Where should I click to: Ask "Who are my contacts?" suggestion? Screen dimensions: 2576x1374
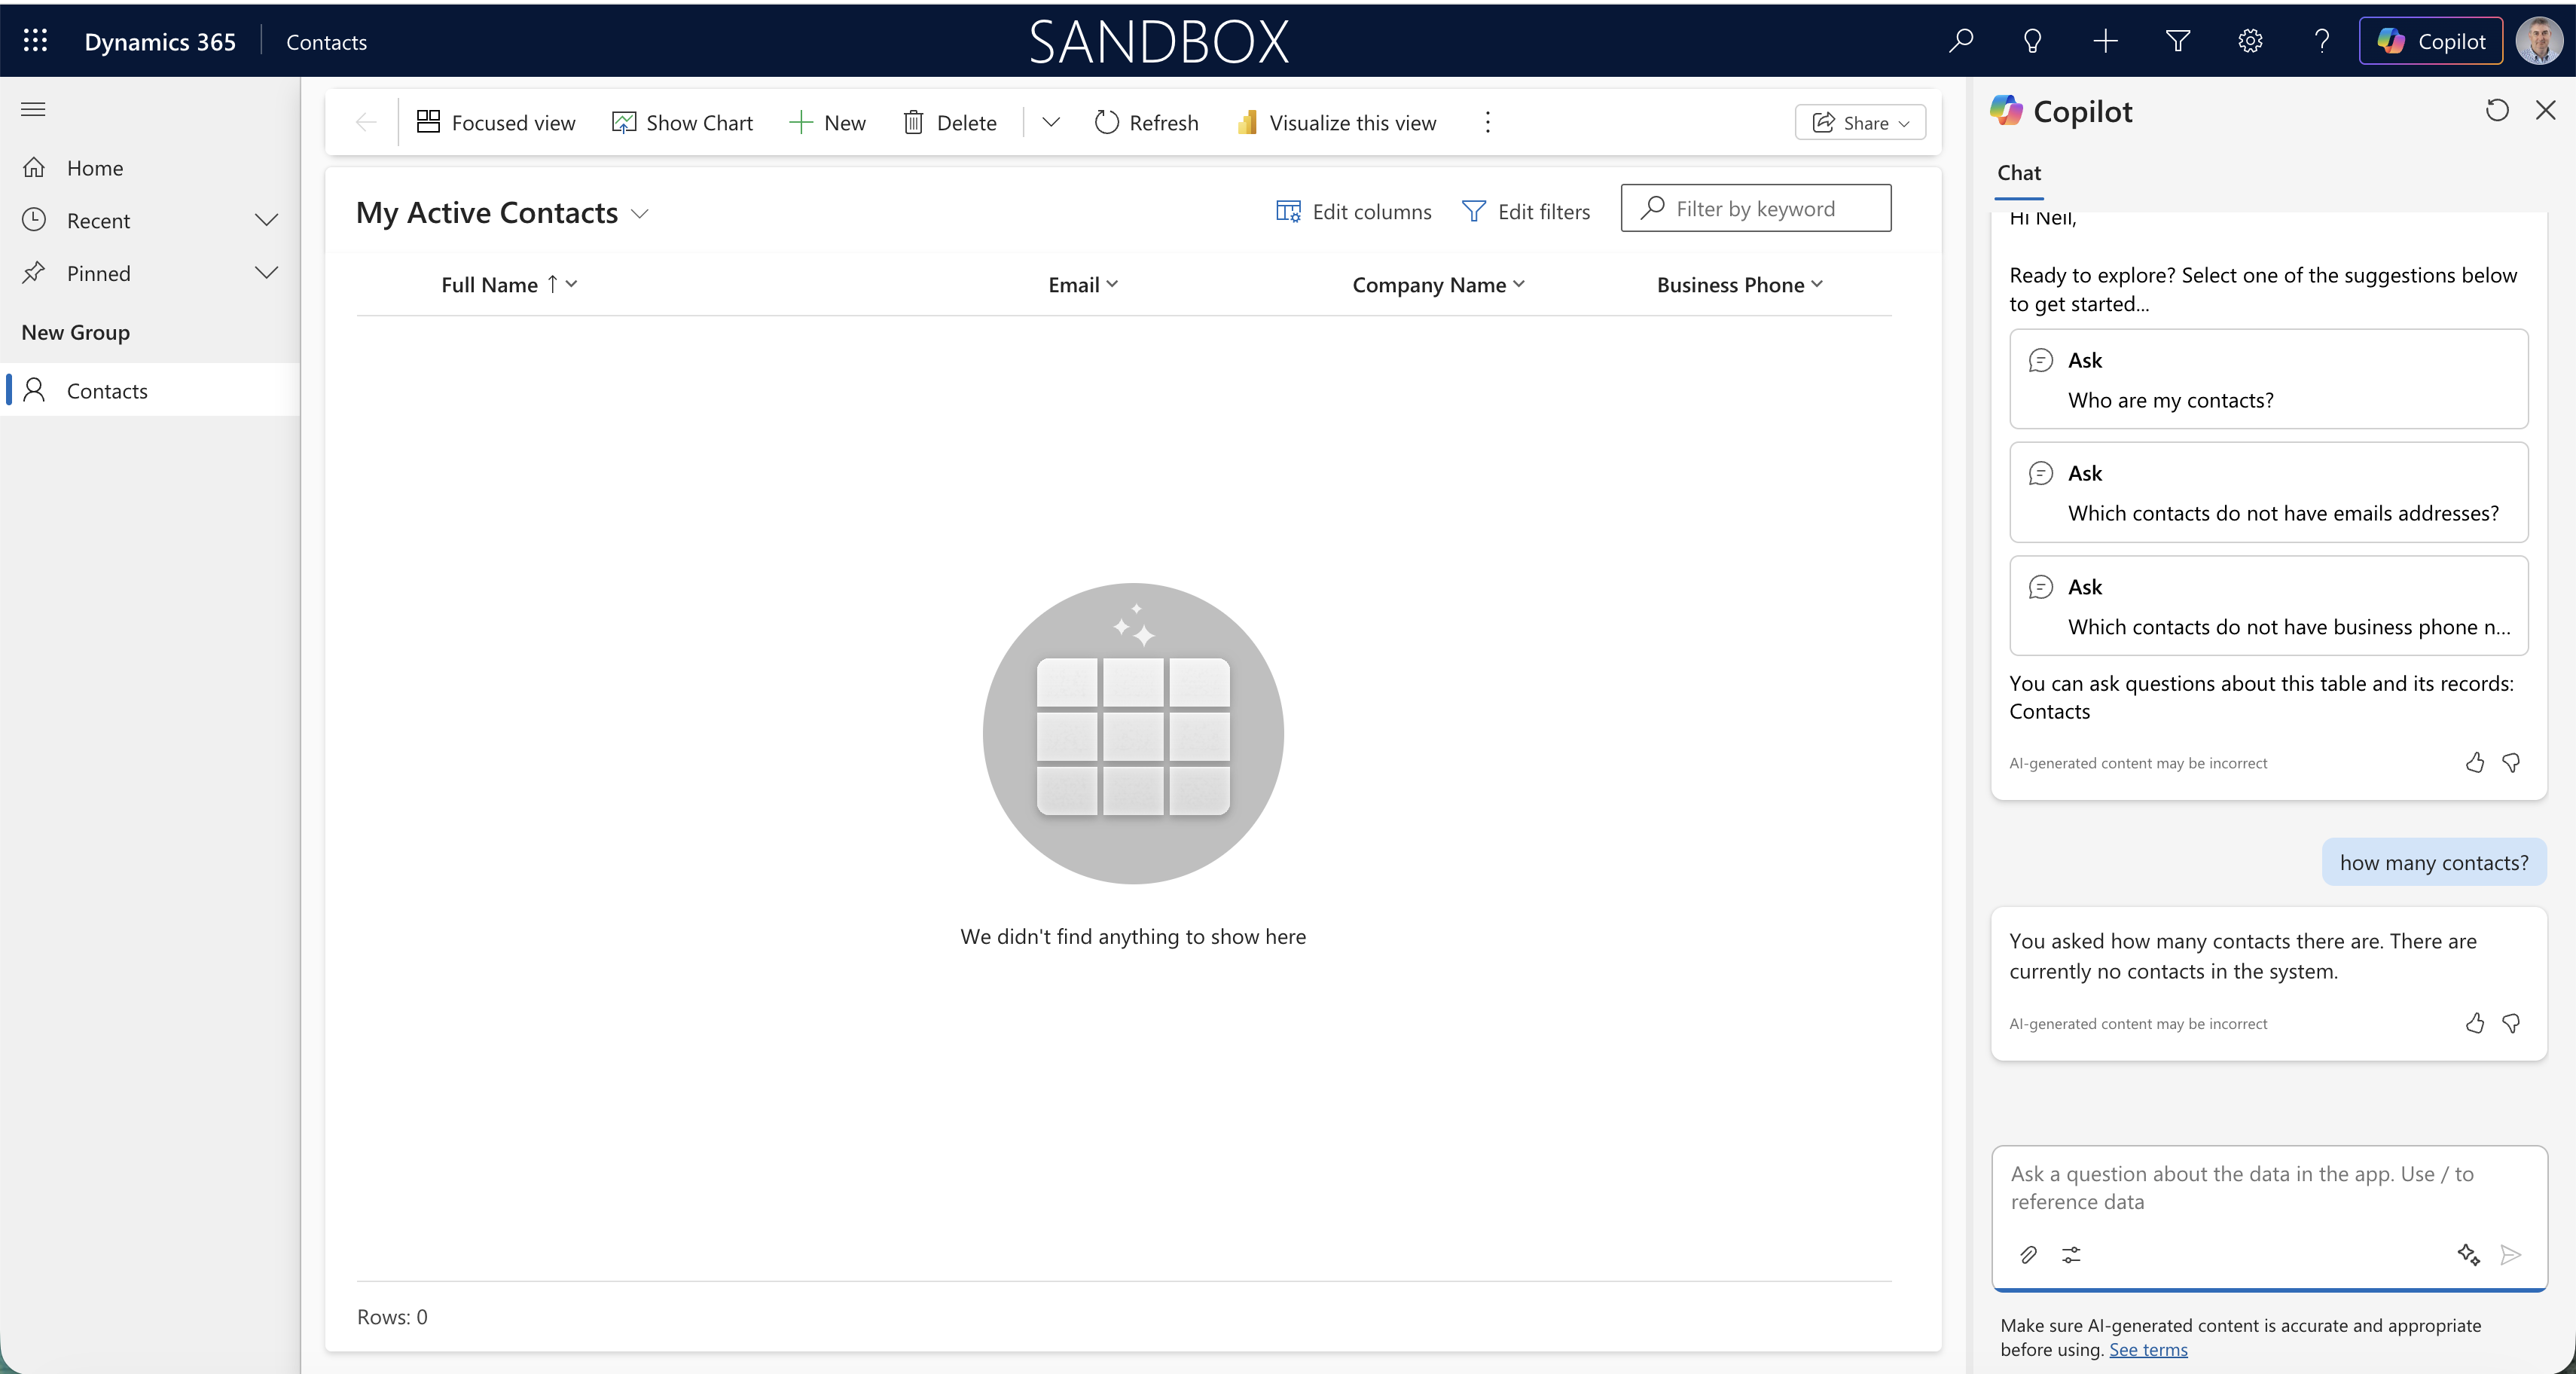pyautogui.click(x=2268, y=380)
